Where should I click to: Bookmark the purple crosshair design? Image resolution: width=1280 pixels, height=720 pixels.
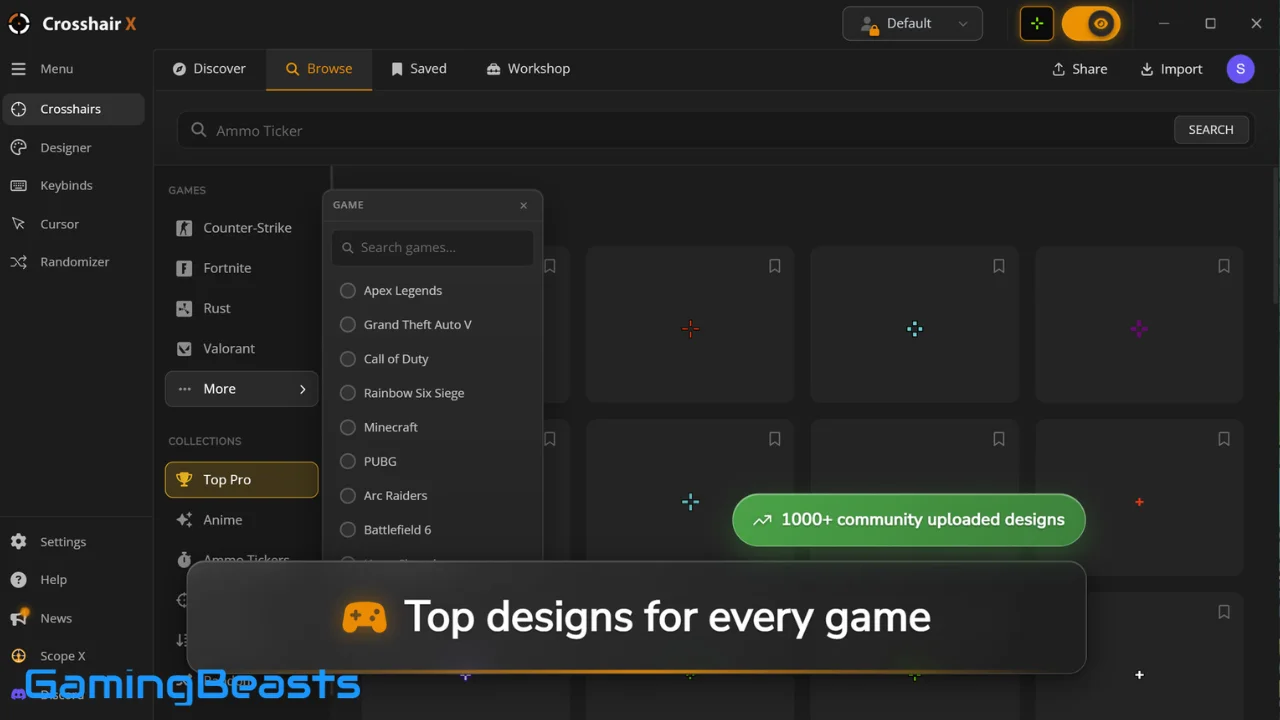[1224, 266]
